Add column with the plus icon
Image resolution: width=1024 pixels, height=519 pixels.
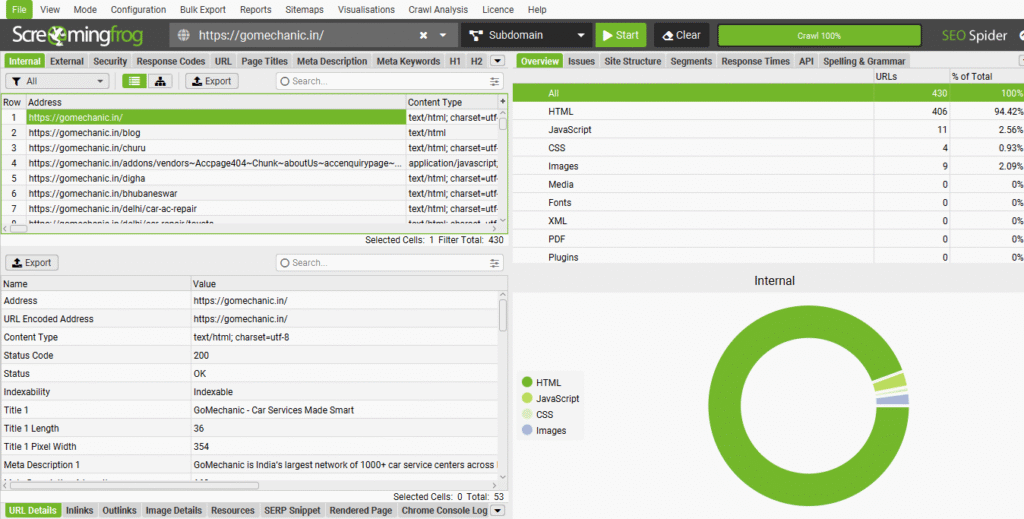502,102
